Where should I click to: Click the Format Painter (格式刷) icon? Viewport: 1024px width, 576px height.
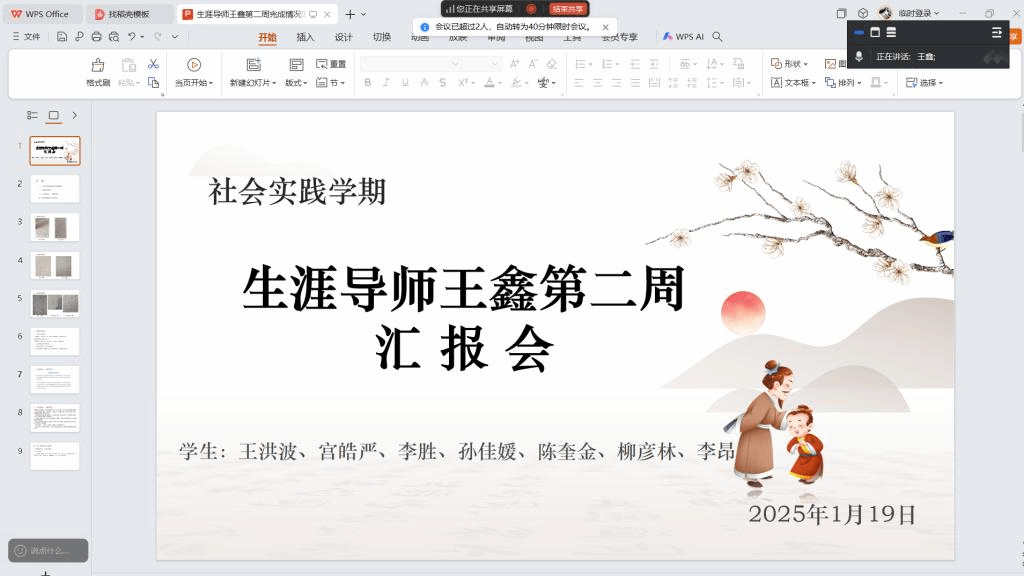(98, 65)
